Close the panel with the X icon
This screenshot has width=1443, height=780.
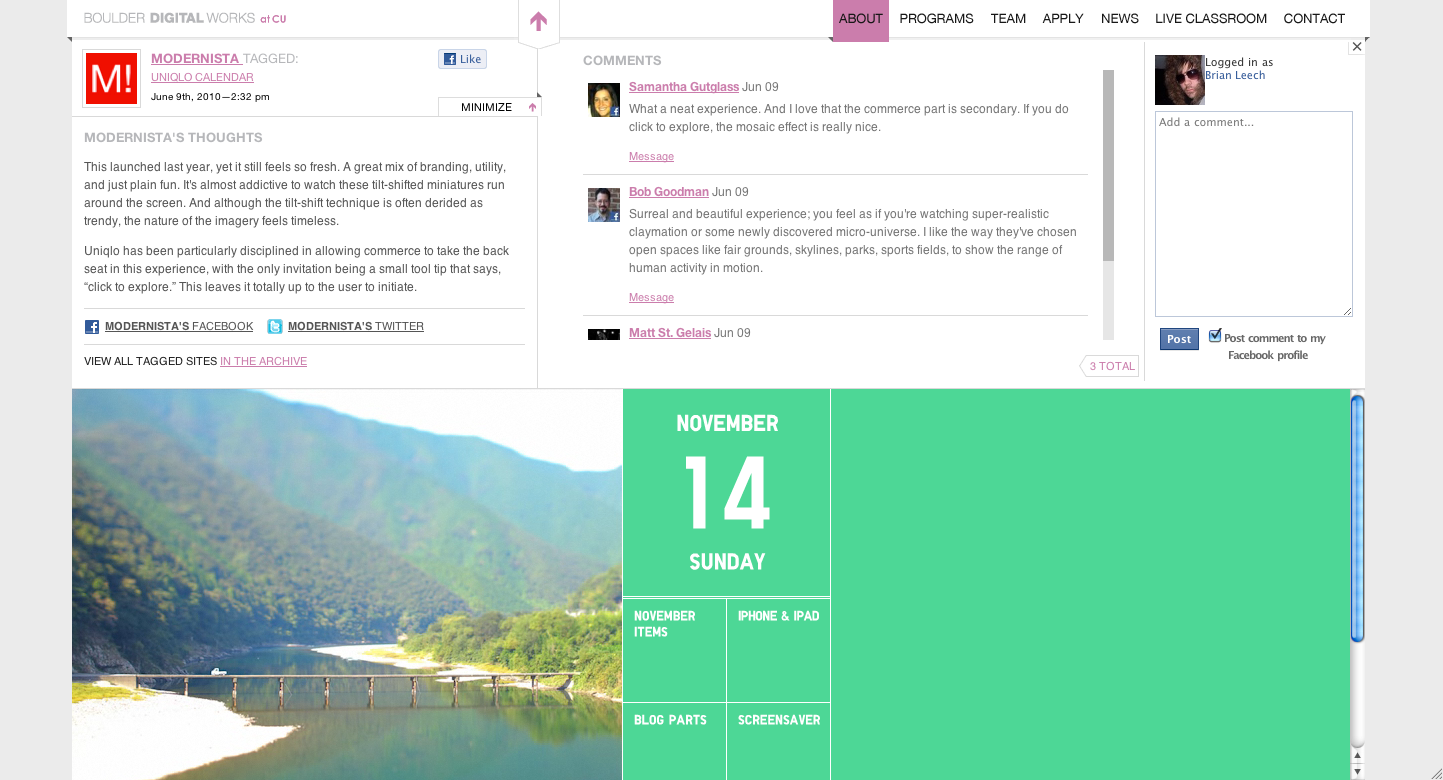pyautogui.click(x=1357, y=47)
